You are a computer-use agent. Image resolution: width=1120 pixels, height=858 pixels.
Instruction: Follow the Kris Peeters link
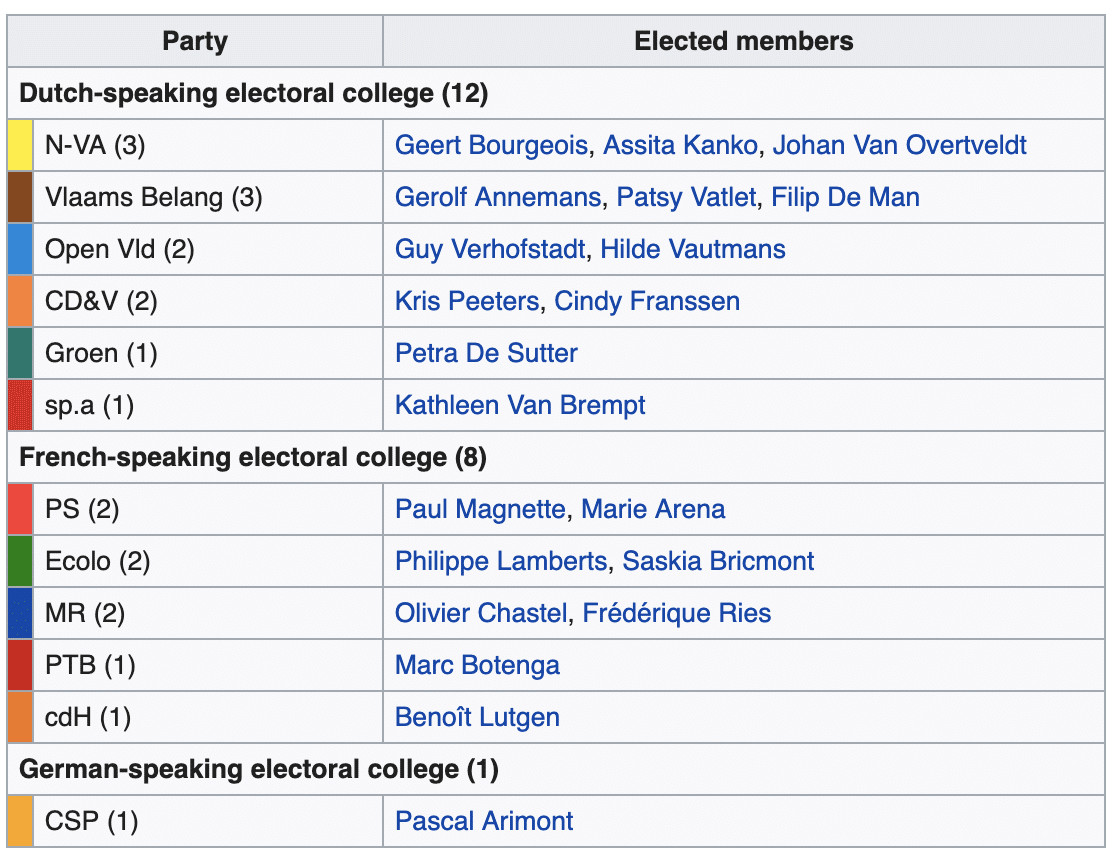[x=466, y=302]
